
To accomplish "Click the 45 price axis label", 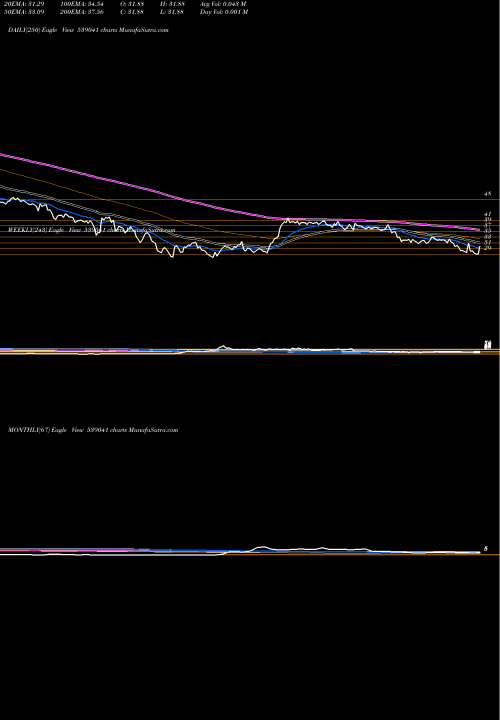I will (x=488, y=194).
